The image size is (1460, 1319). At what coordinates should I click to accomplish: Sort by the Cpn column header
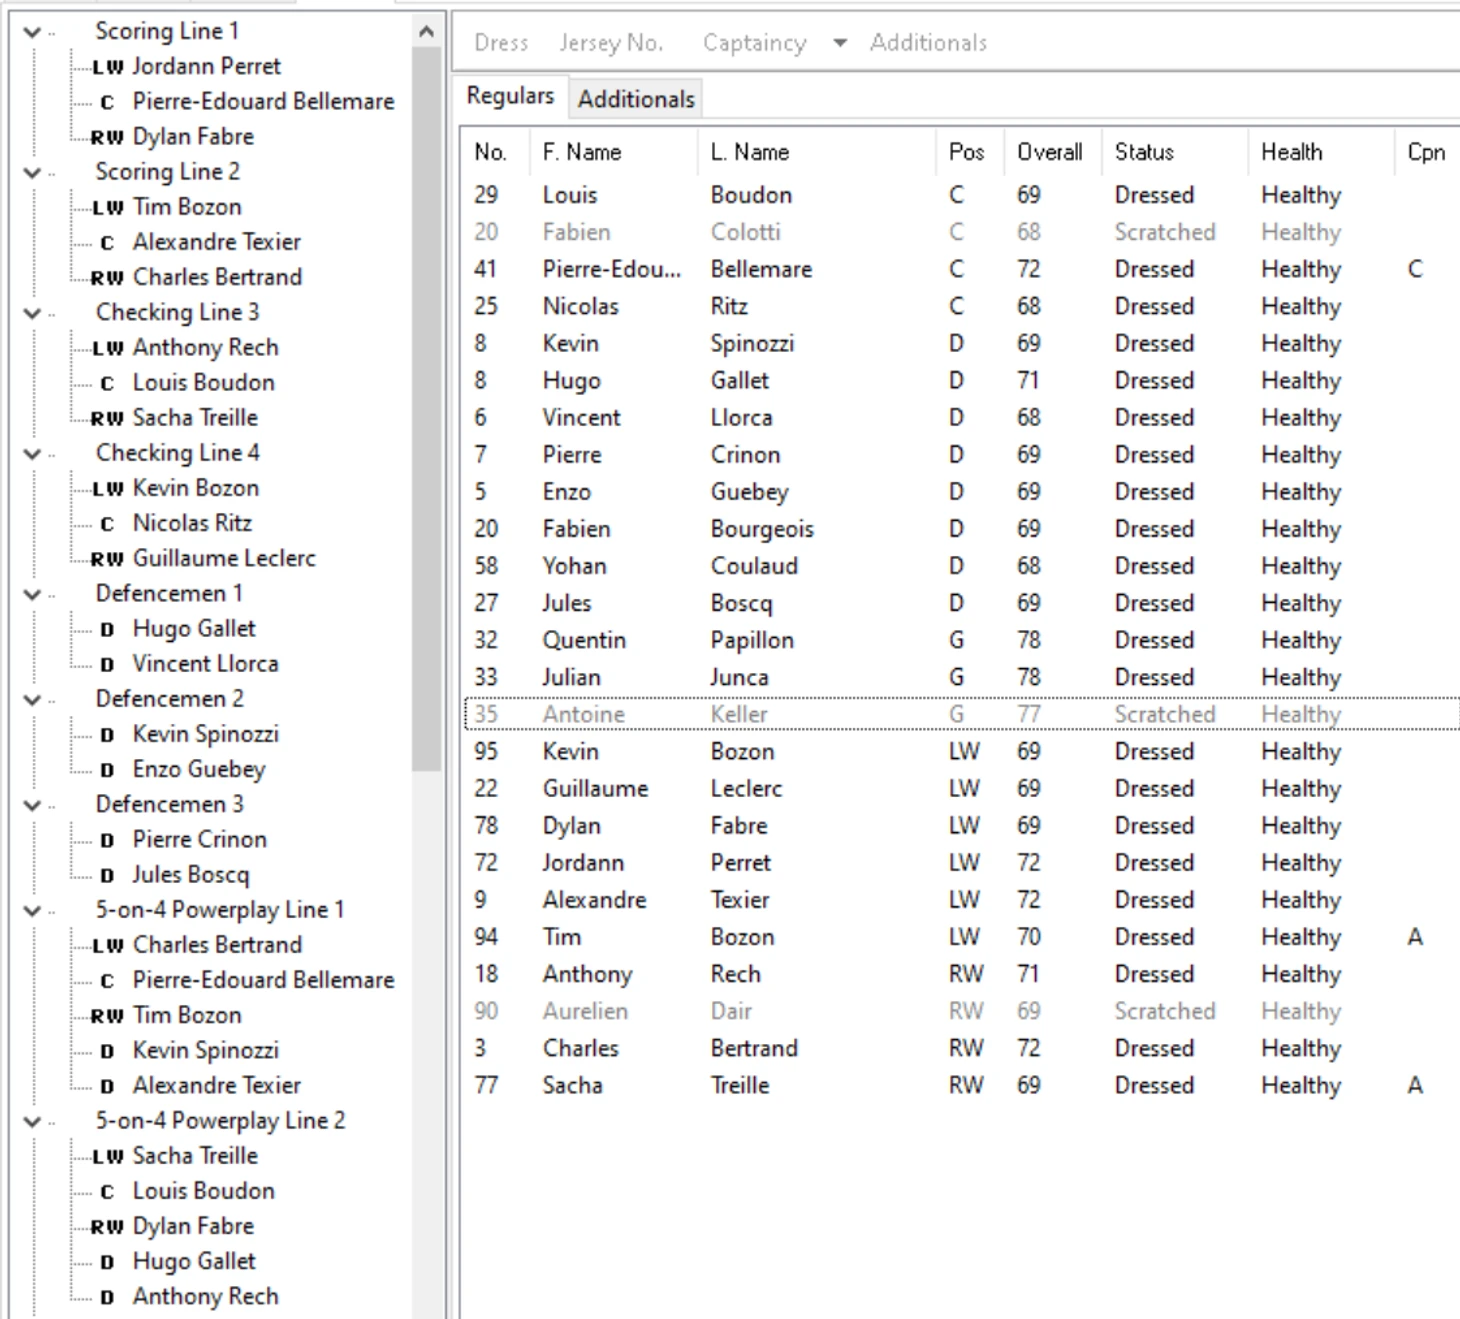(1426, 152)
